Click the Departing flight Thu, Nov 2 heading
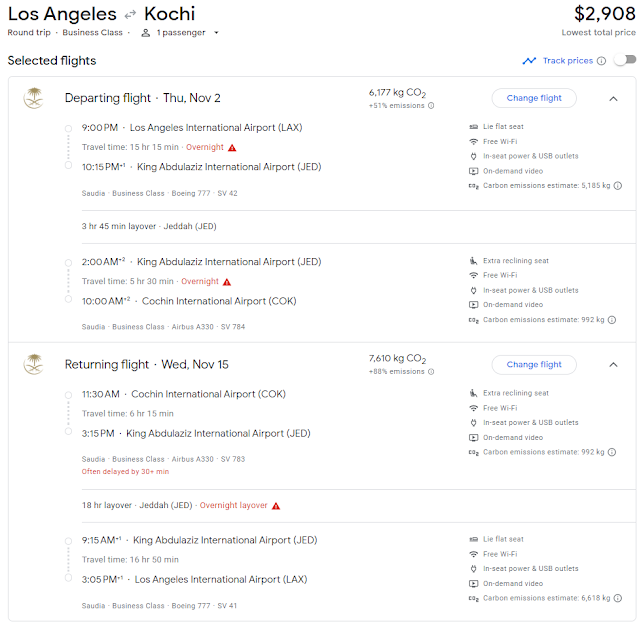Screen dimensions: 639x626 (x=142, y=98)
